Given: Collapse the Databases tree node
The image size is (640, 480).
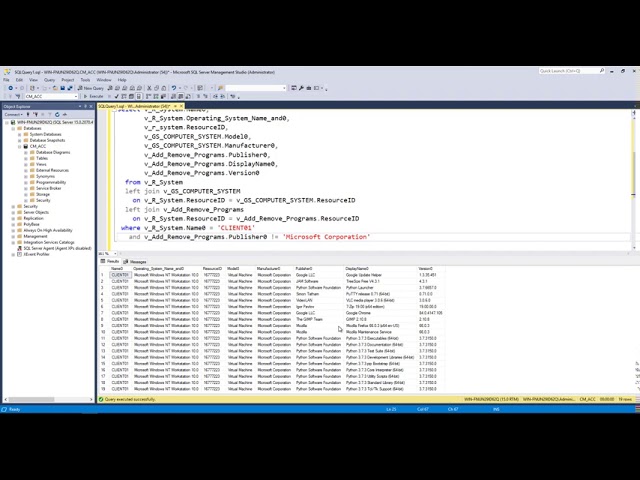Looking at the screenshot, I should [x=13, y=128].
